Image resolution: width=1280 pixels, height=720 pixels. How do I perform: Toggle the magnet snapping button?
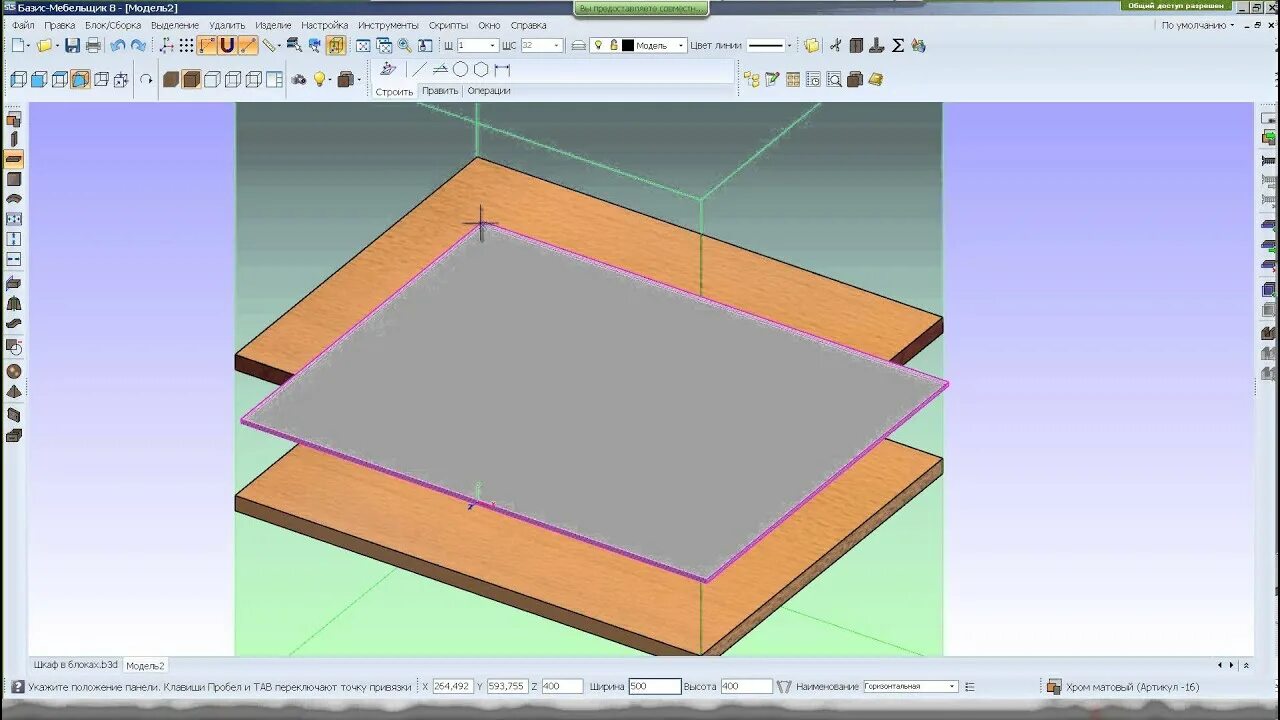(x=227, y=45)
